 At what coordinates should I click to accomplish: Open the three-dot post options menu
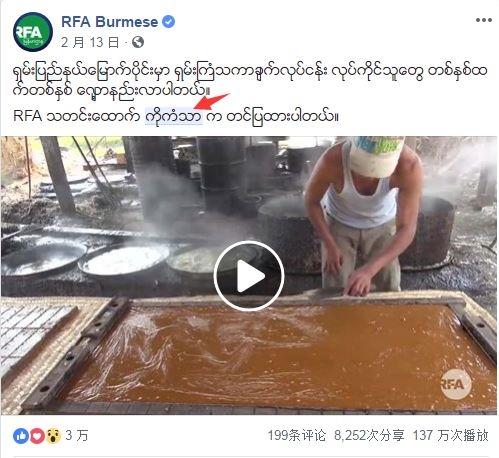coord(484,20)
